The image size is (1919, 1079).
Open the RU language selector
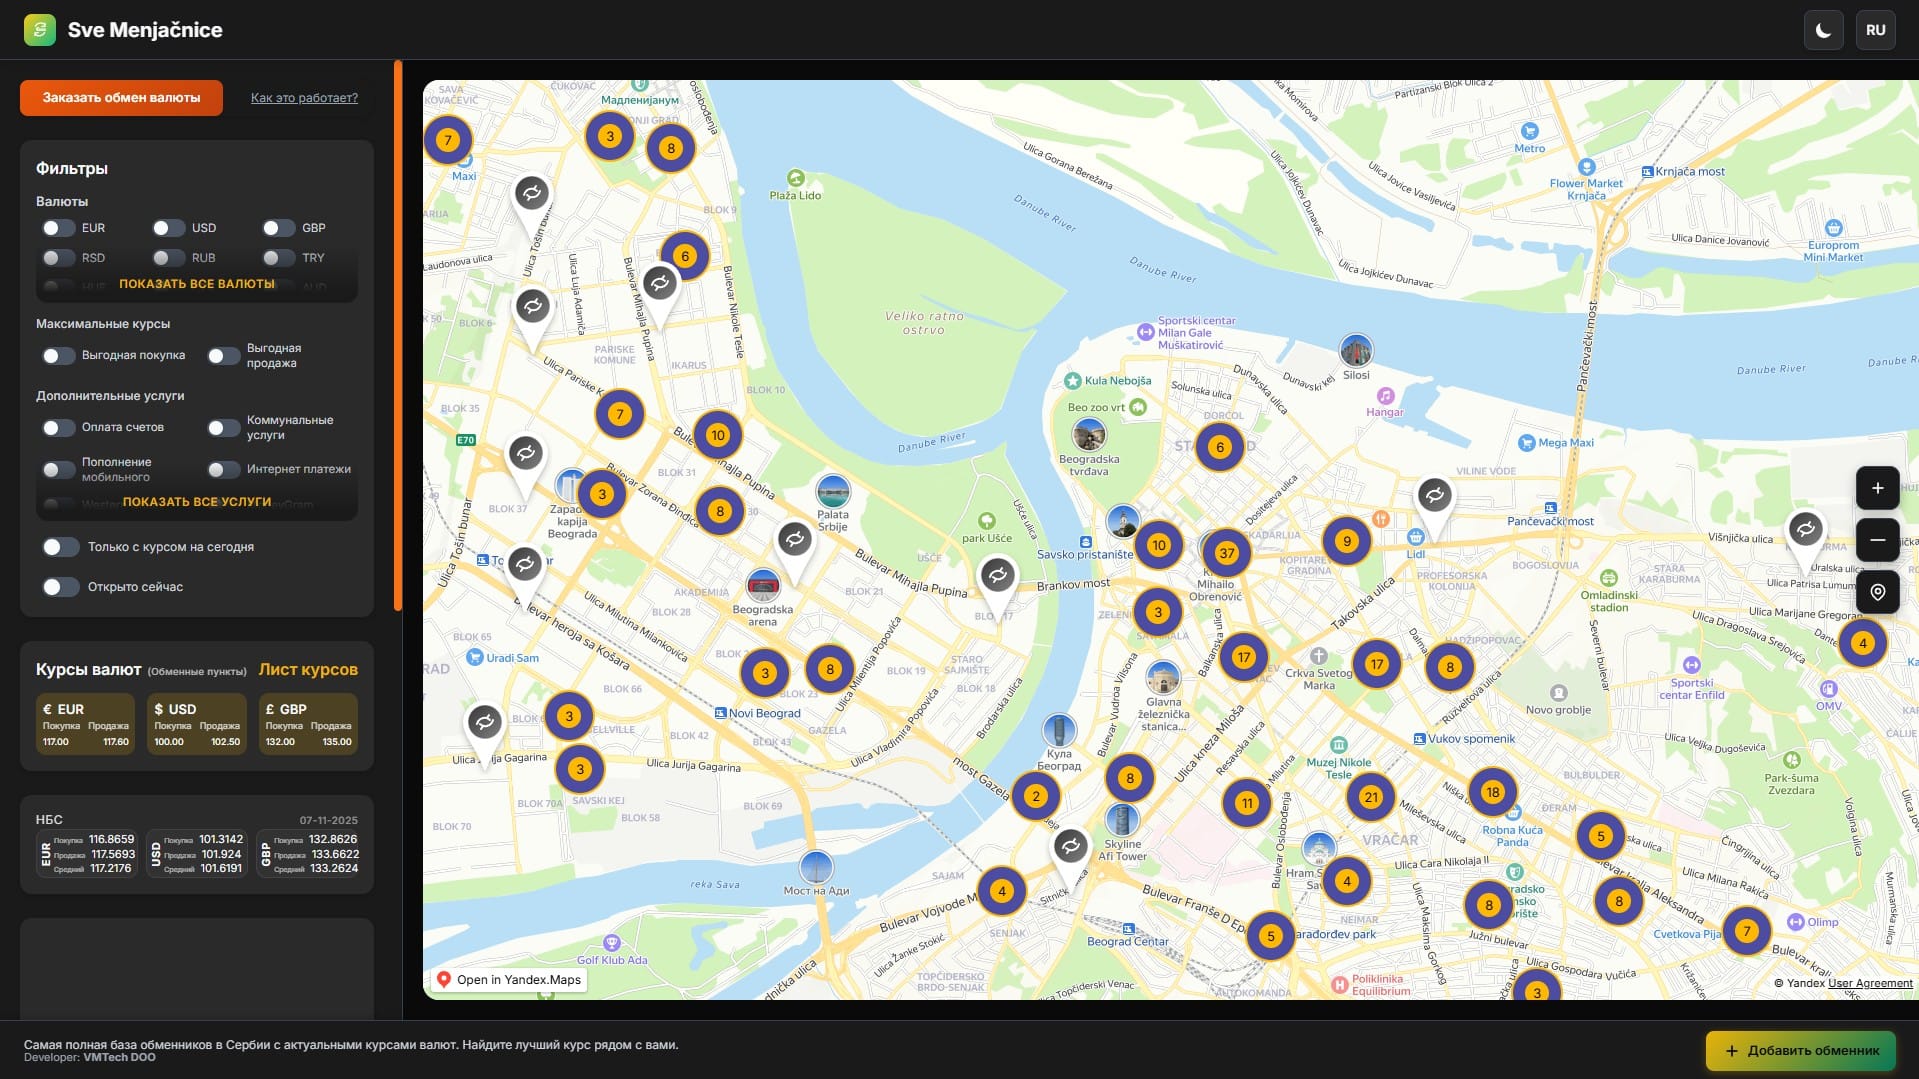[x=1875, y=30]
